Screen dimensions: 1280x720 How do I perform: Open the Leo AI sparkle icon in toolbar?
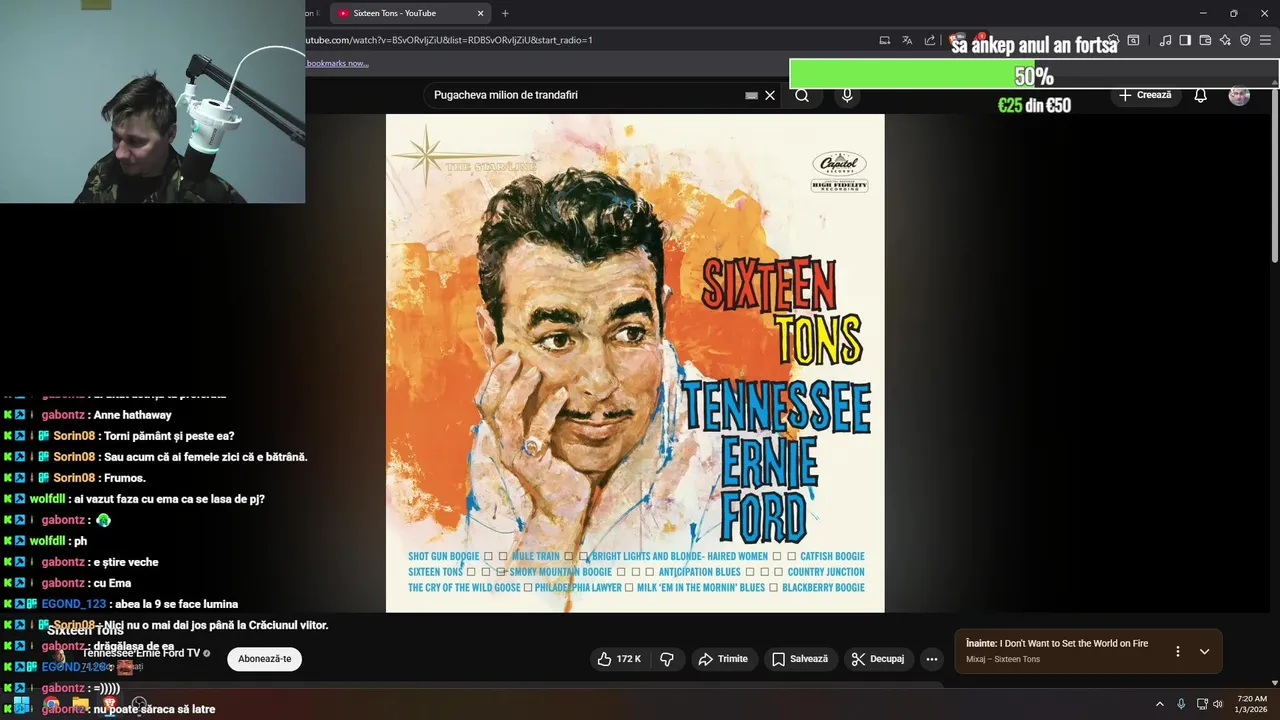click(x=1225, y=40)
